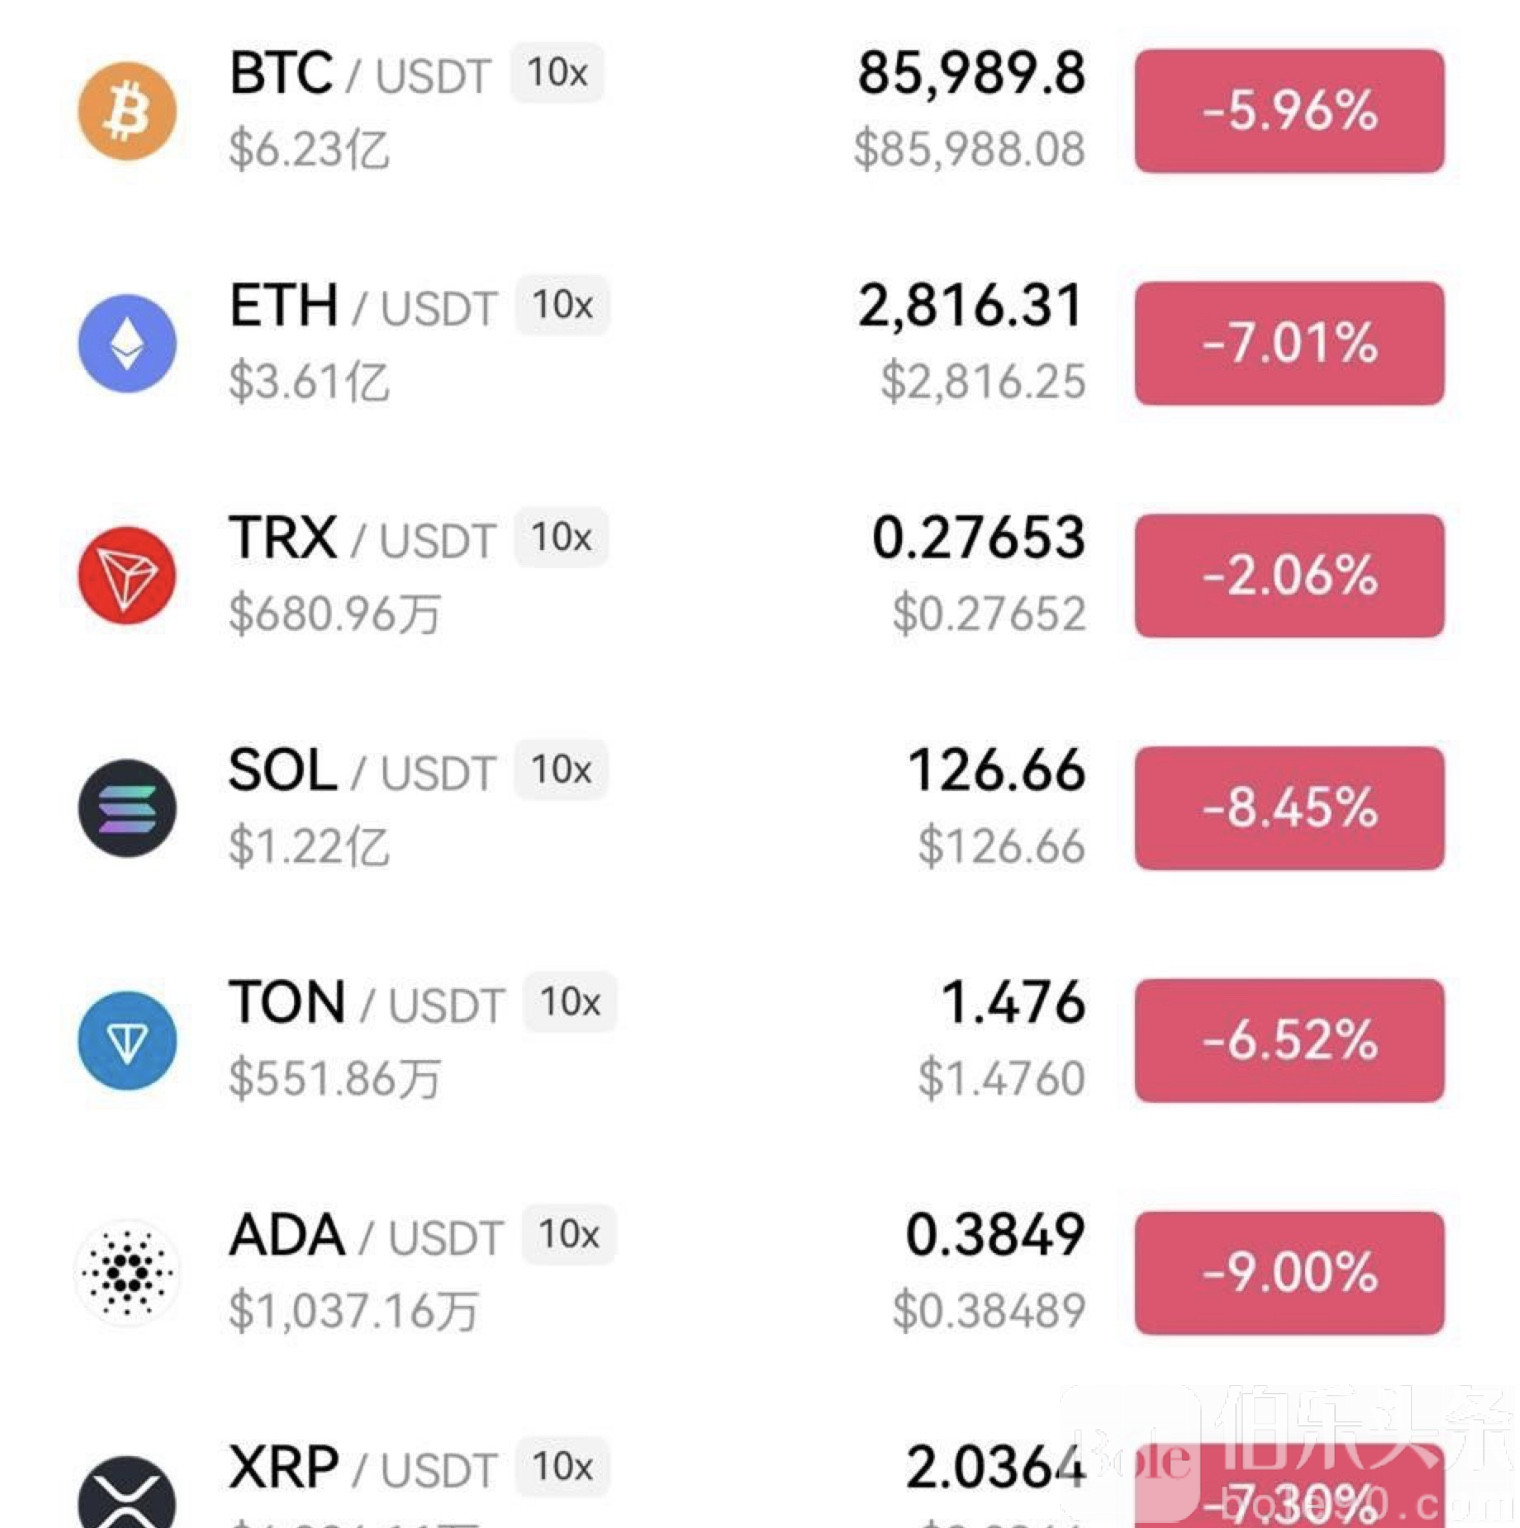1520x1528 pixels.
Task: Click the TRON coin icon
Action: point(127,576)
